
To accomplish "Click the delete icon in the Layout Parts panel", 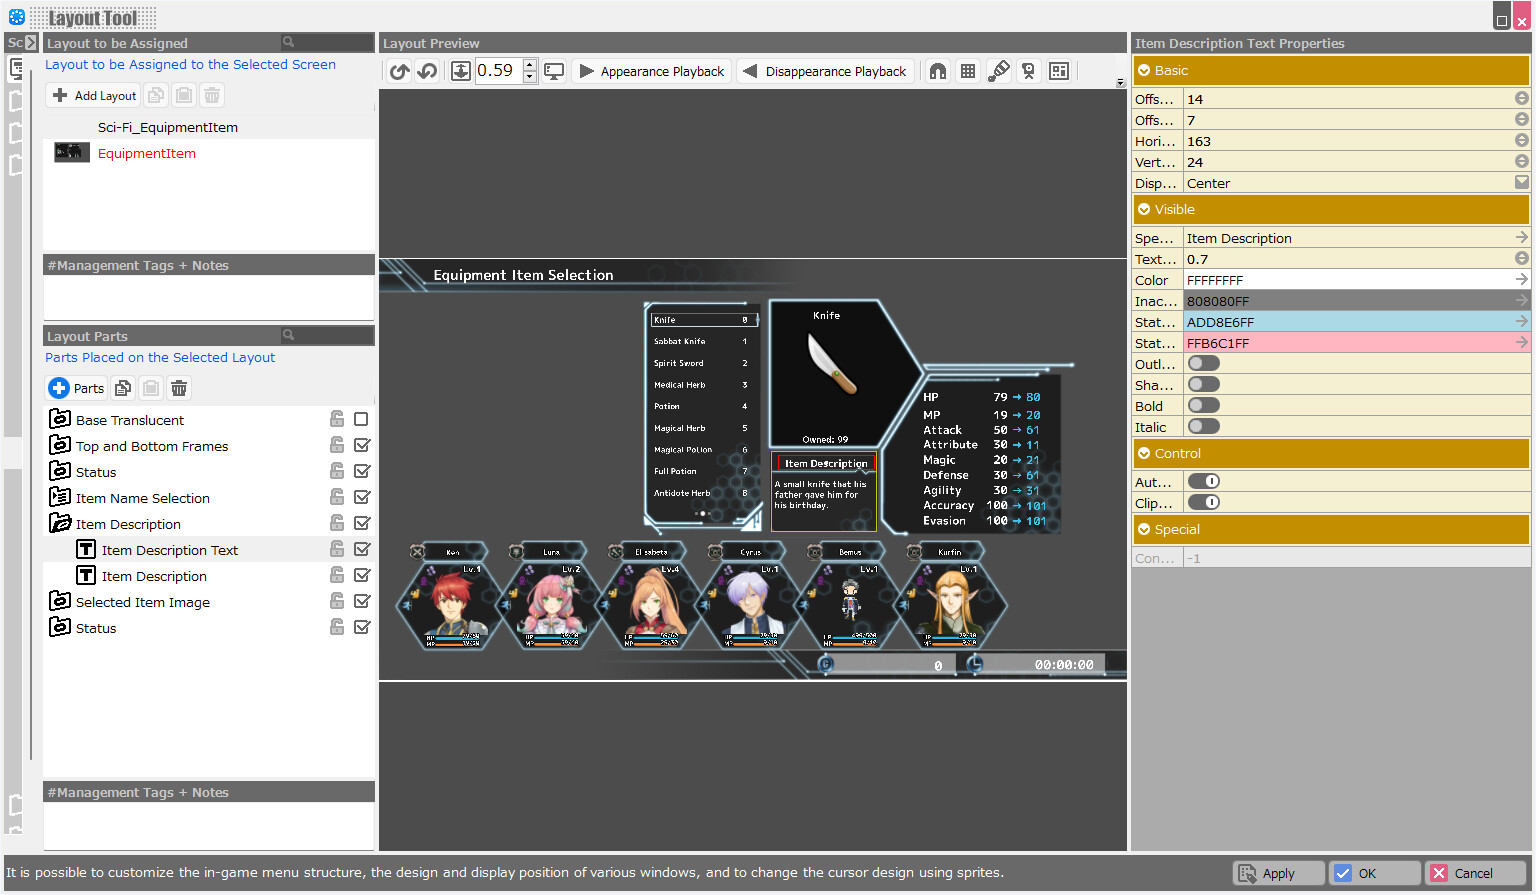I will pyautogui.click(x=179, y=388).
